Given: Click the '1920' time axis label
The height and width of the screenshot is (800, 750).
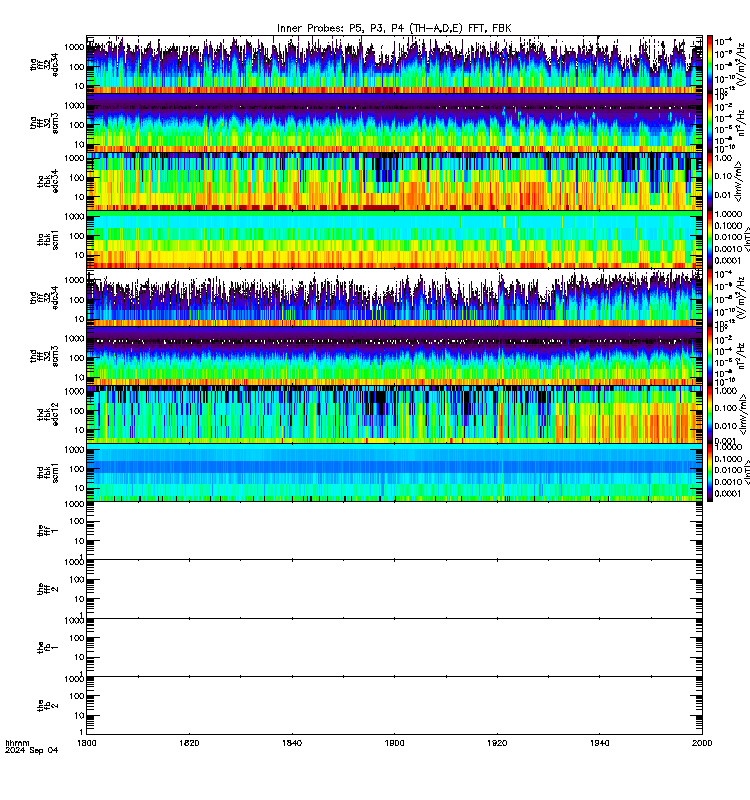Looking at the screenshot, I should 497,743.
